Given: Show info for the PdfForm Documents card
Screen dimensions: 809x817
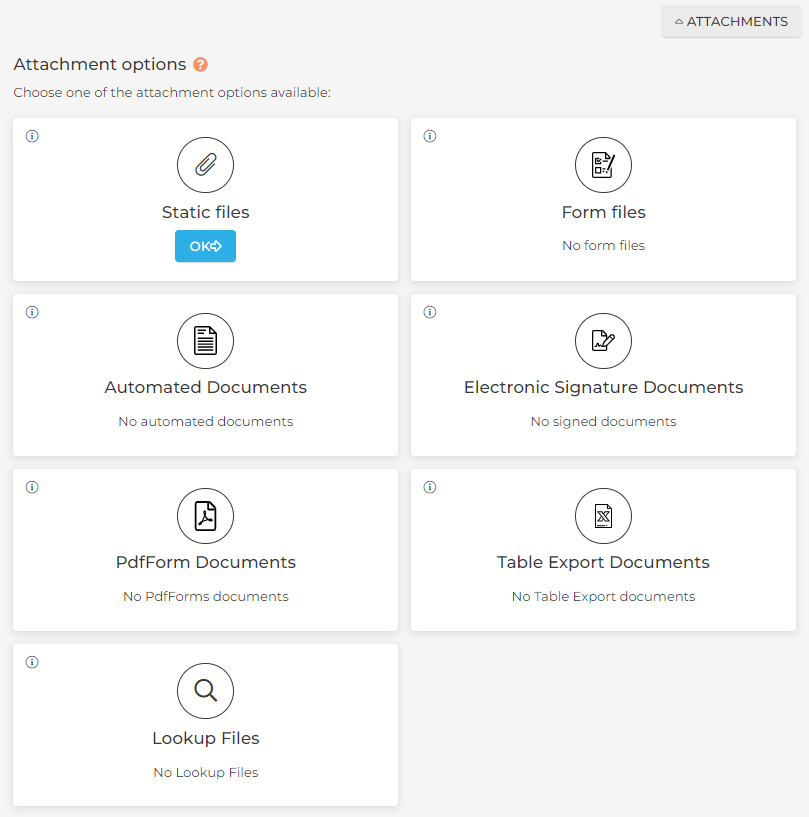Looking at the screenshot, I should tap(32, 488).
